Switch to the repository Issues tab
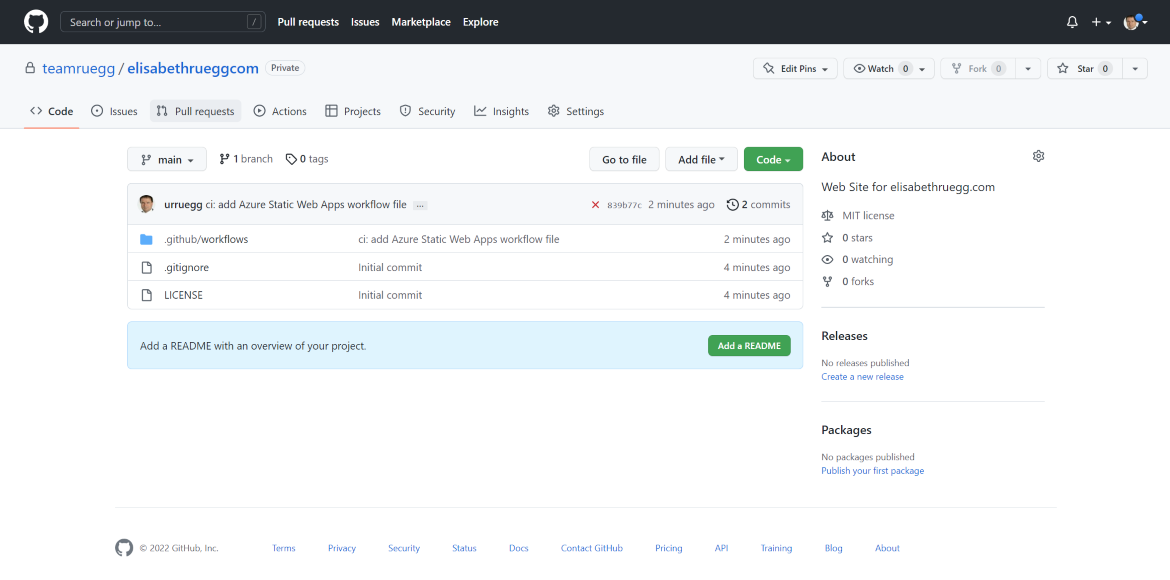The height and width of the screenshot is (580, 1170). point(114,111)
